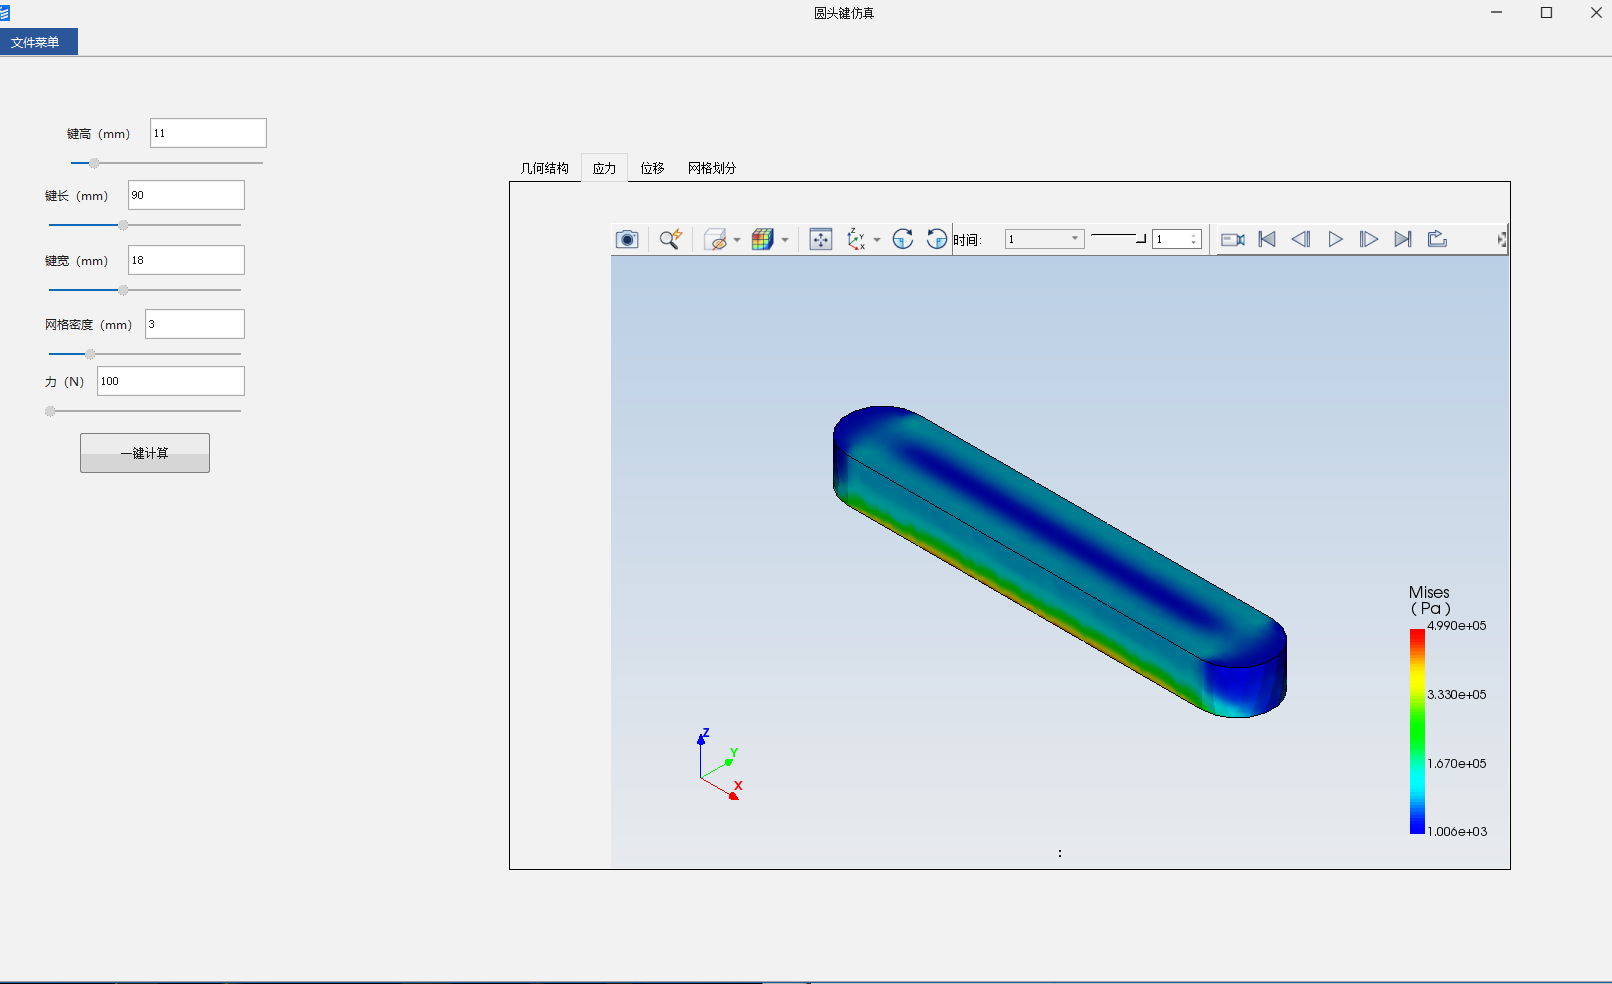Open the 文件菜单 file menu
The height and width of the screenshot is (984, 1612).
36,42
